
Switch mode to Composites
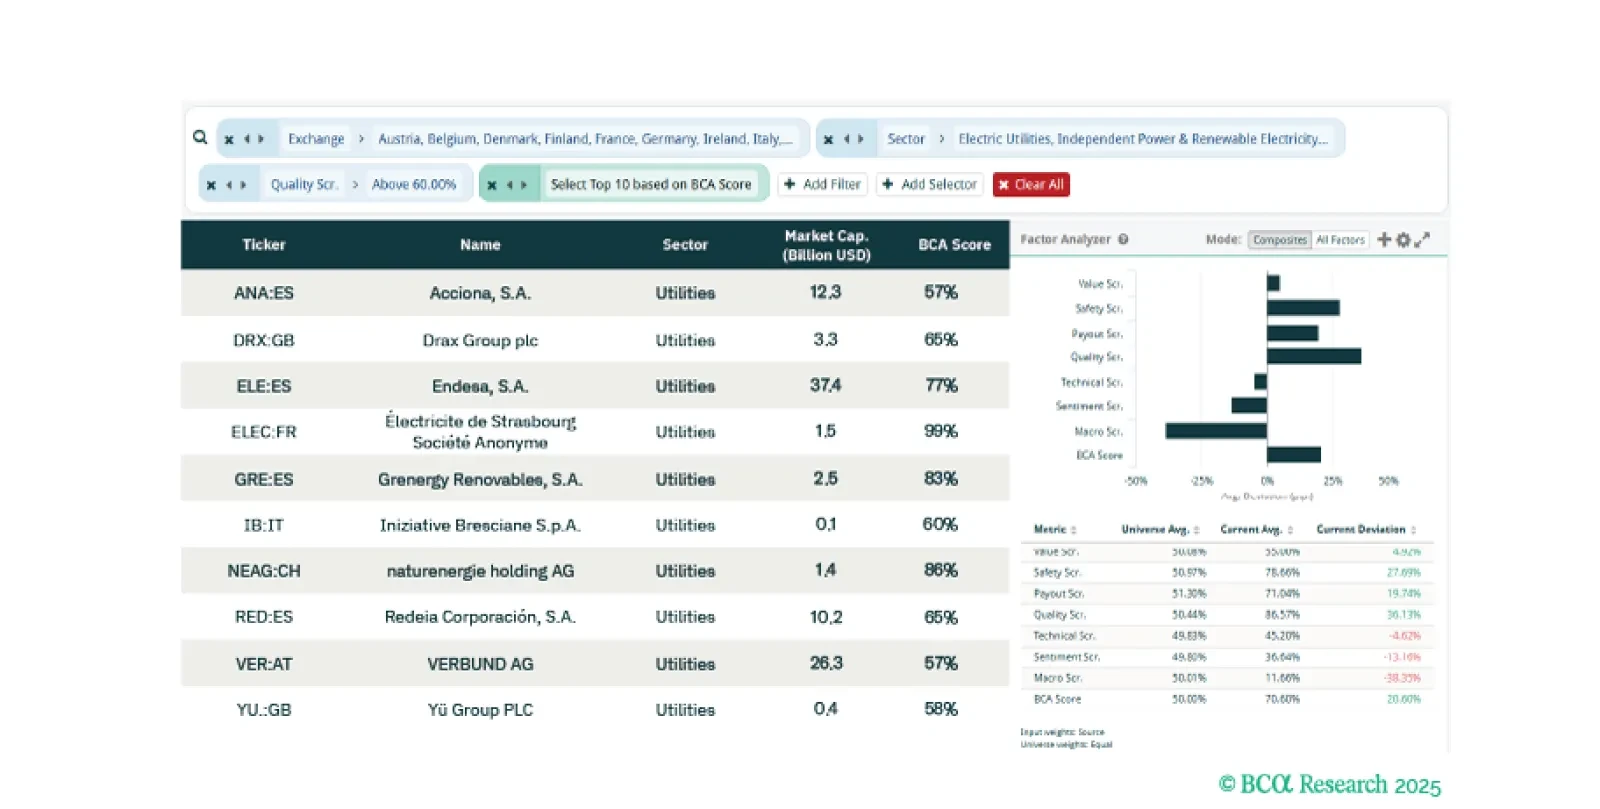[1279, 240]
